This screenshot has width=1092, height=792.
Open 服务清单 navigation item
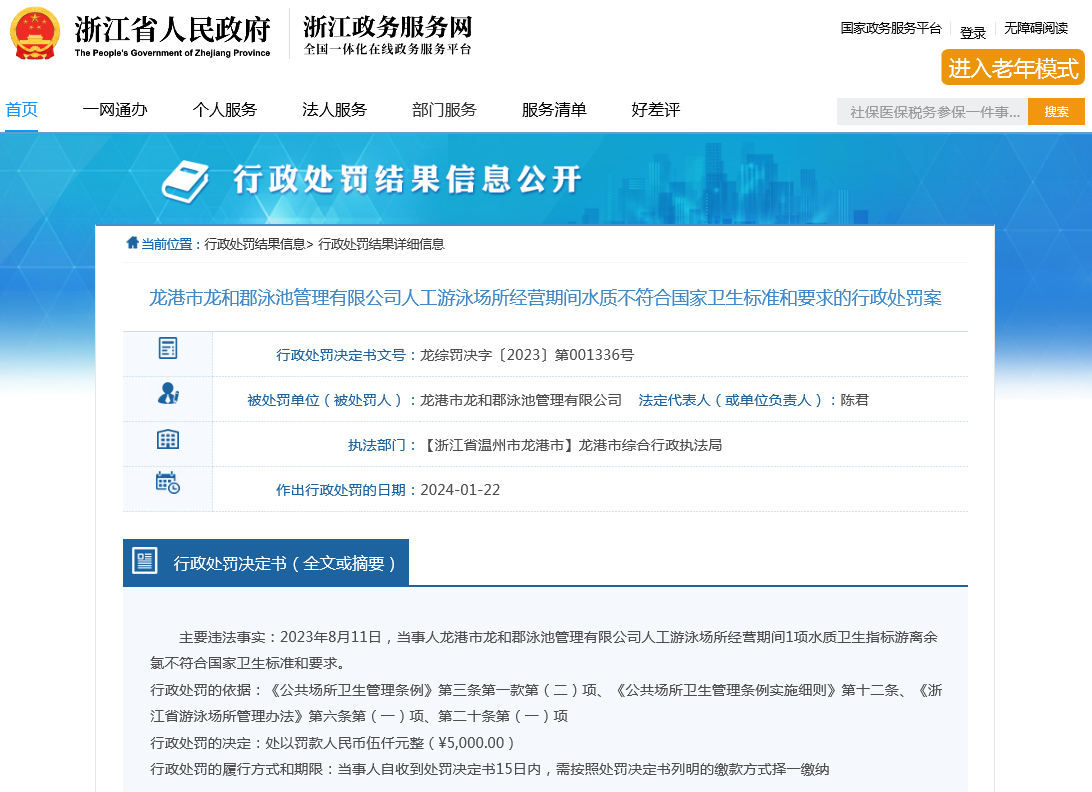pyautogui.click(x=554, y=109)
